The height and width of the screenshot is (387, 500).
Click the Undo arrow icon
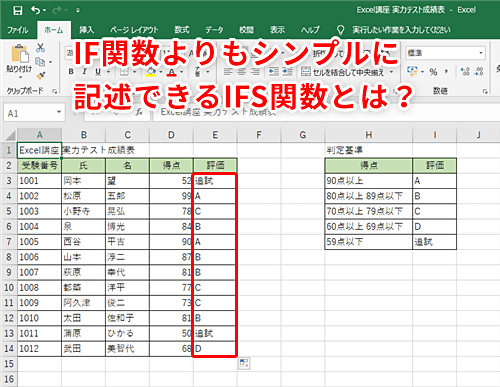[36, 10]
